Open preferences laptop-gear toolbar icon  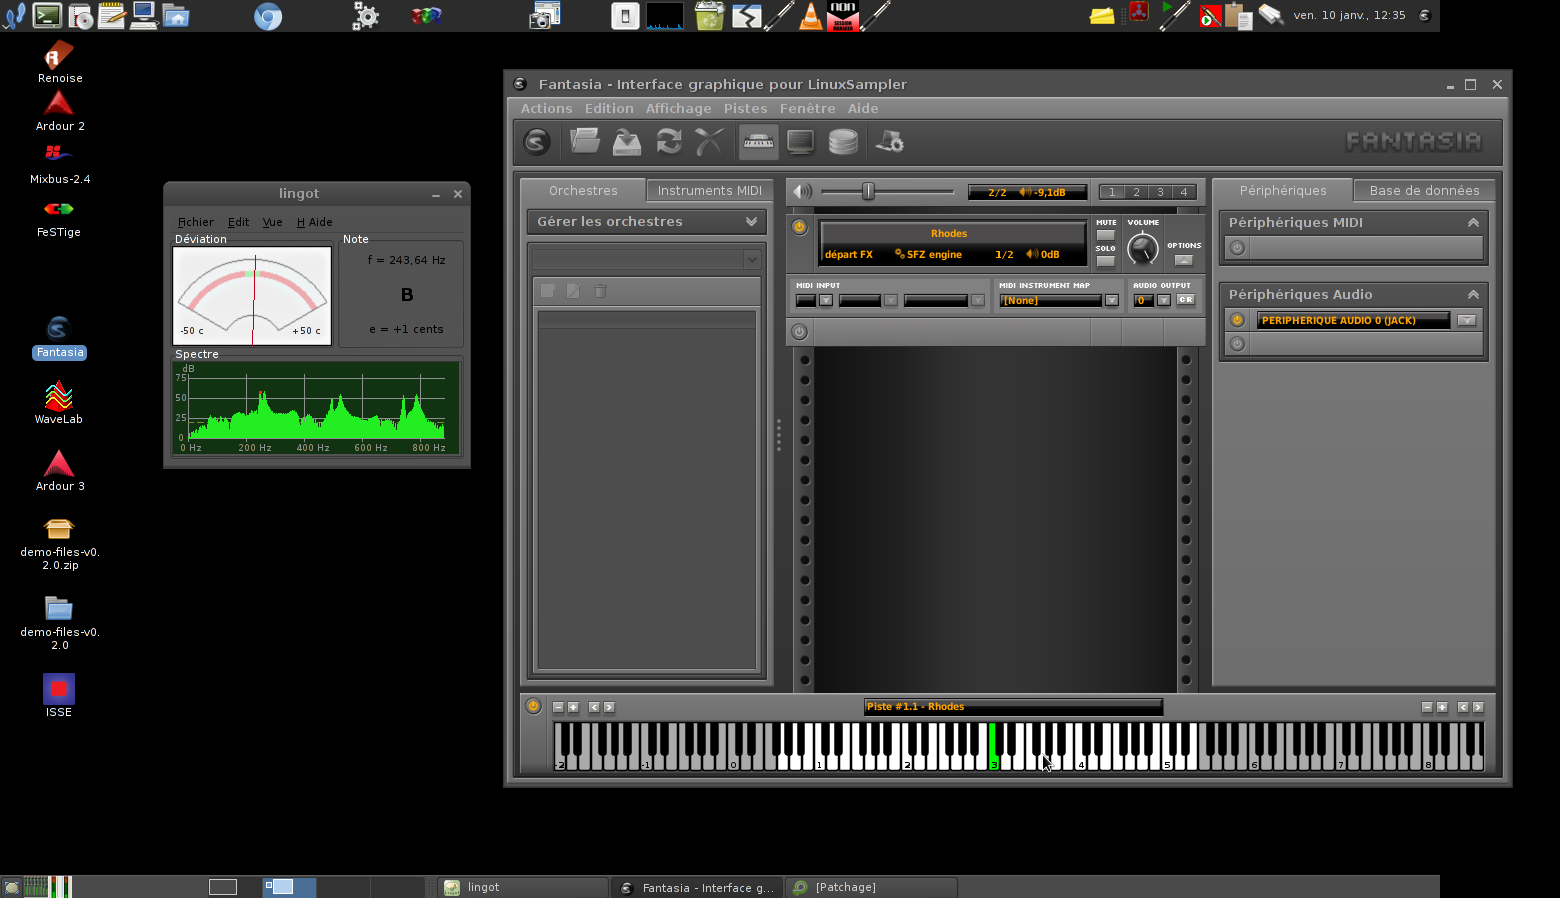889,142
